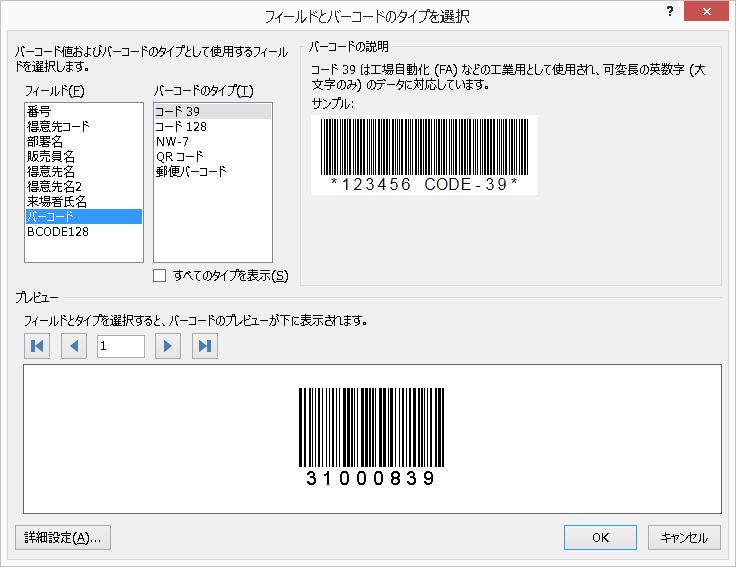736x567 pixels.
Task: Select field 番号 in the field list
Action: [84, 111]
